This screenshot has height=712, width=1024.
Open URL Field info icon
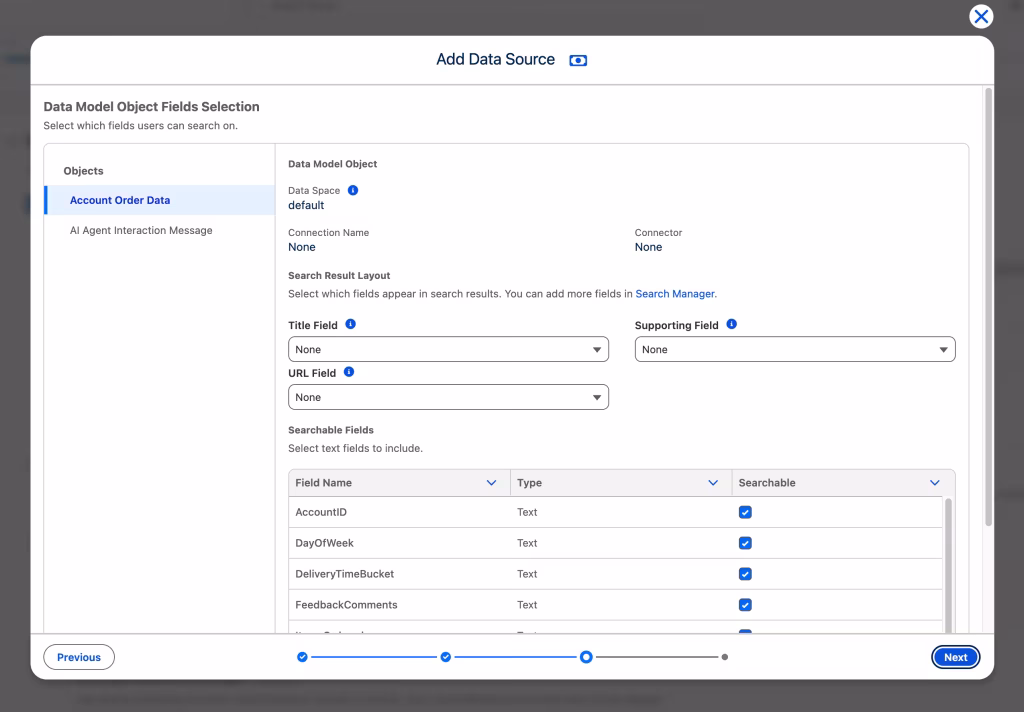(x=349, y=372)
